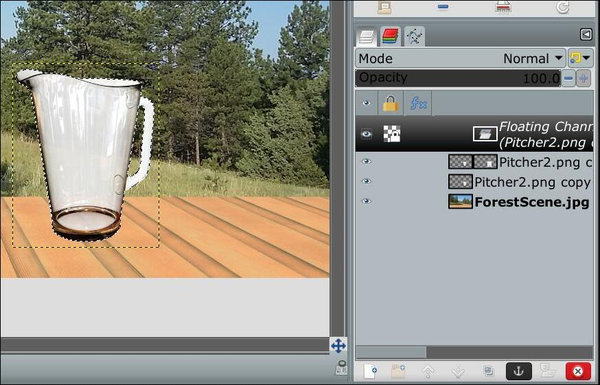Hide the Floating Channel layer
600x385 pixels.
click(x=366, y=134)
